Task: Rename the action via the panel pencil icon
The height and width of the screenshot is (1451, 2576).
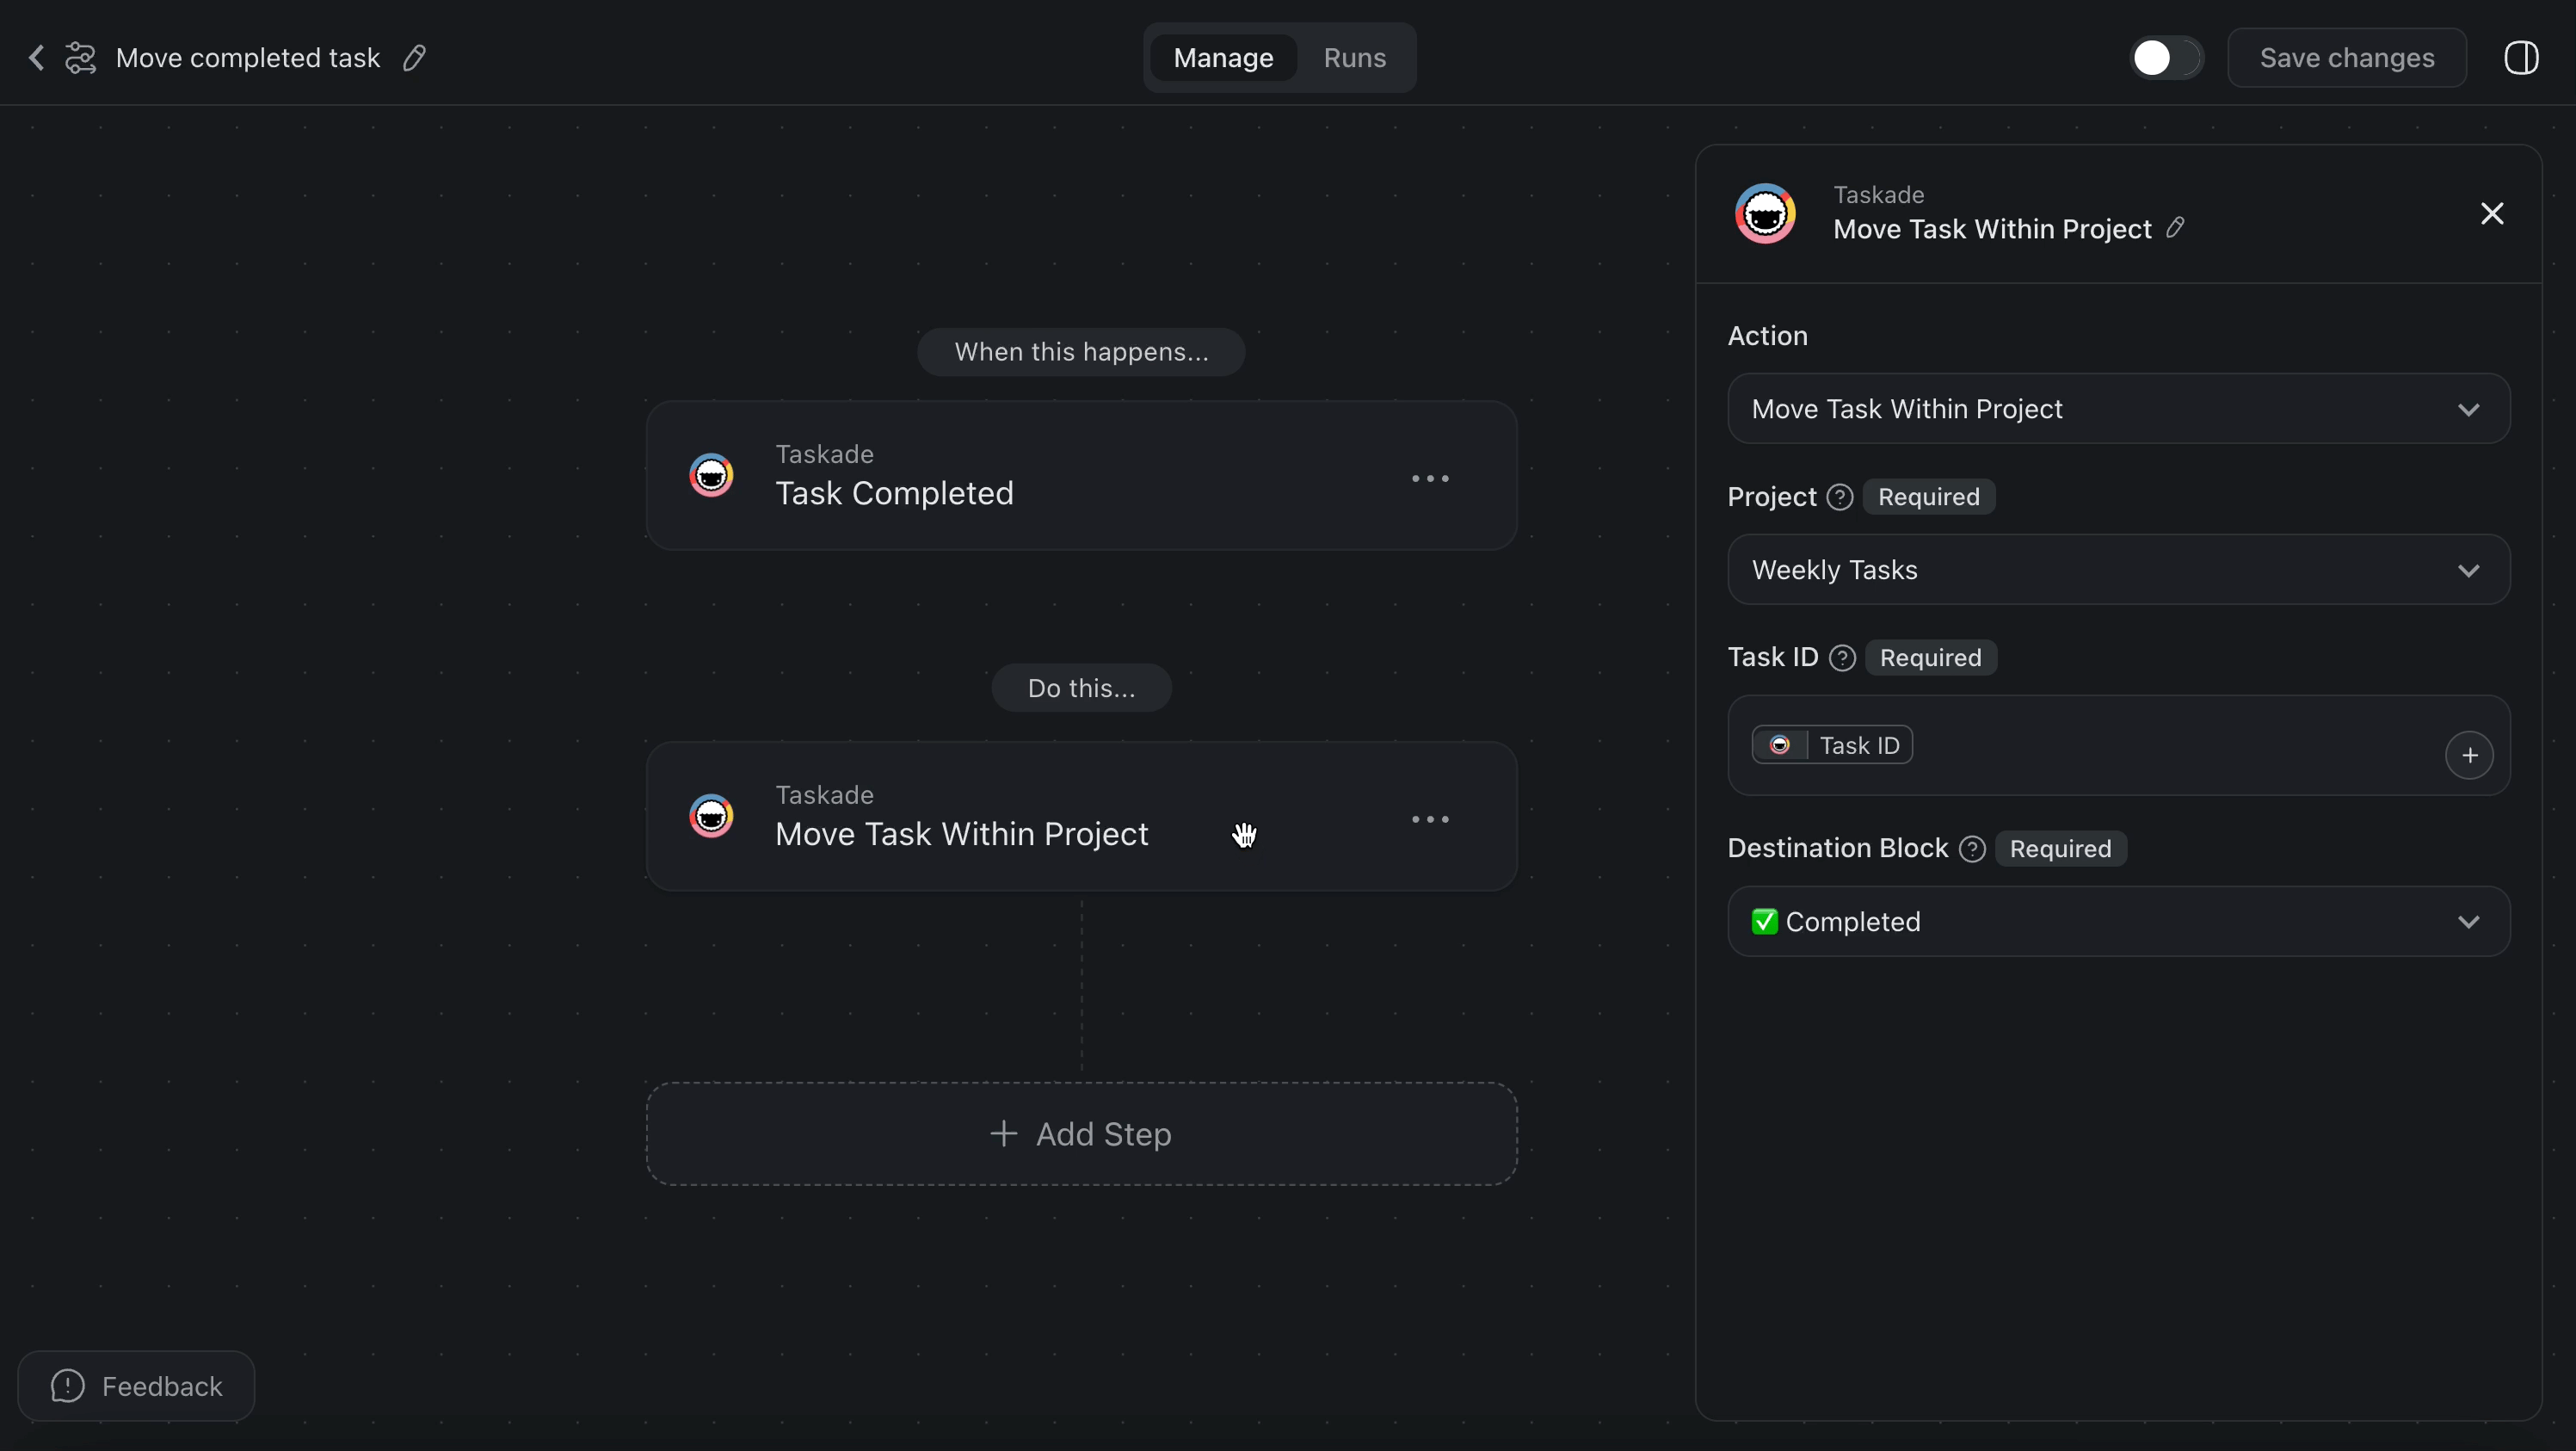Action: [2175, 228]
